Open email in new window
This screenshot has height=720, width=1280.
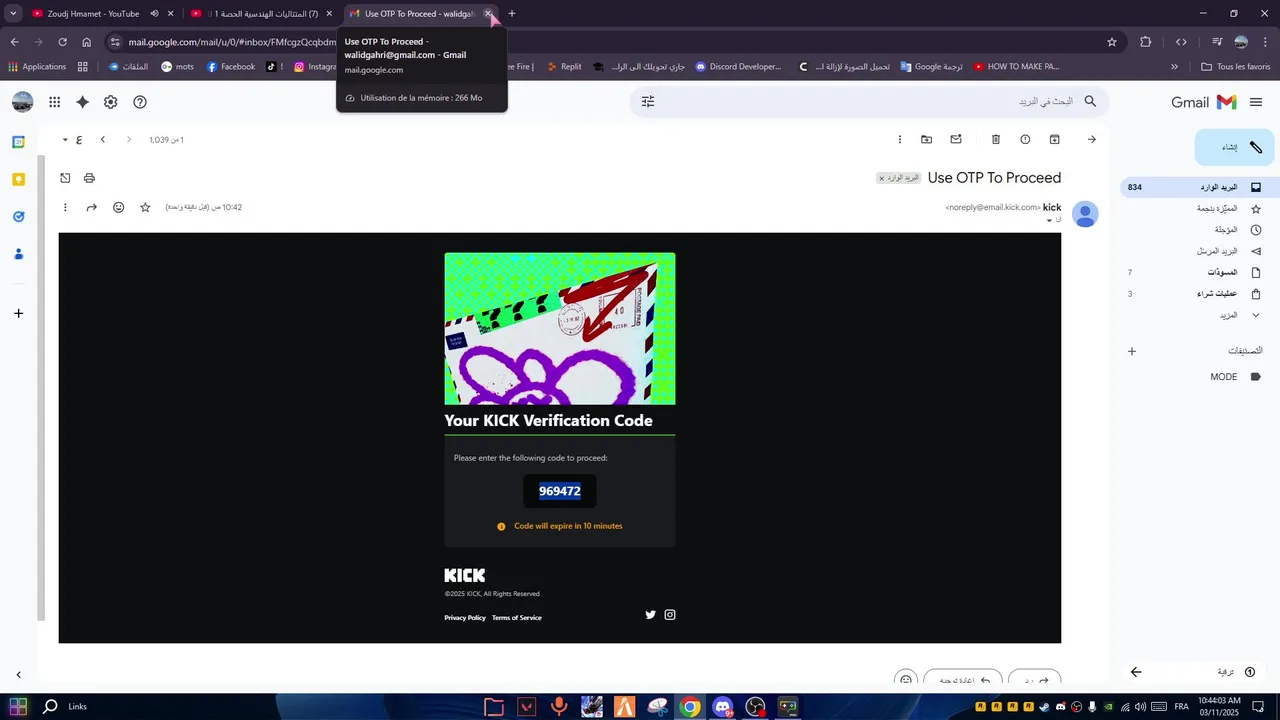click(65, 178)
